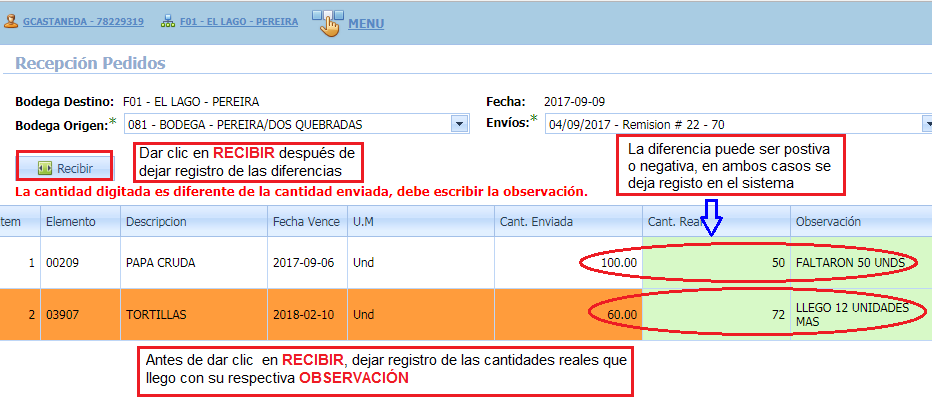
Task: Edit the LLEGO 12 UNIDADES MAS observation
Action: [x=861, y=314]
